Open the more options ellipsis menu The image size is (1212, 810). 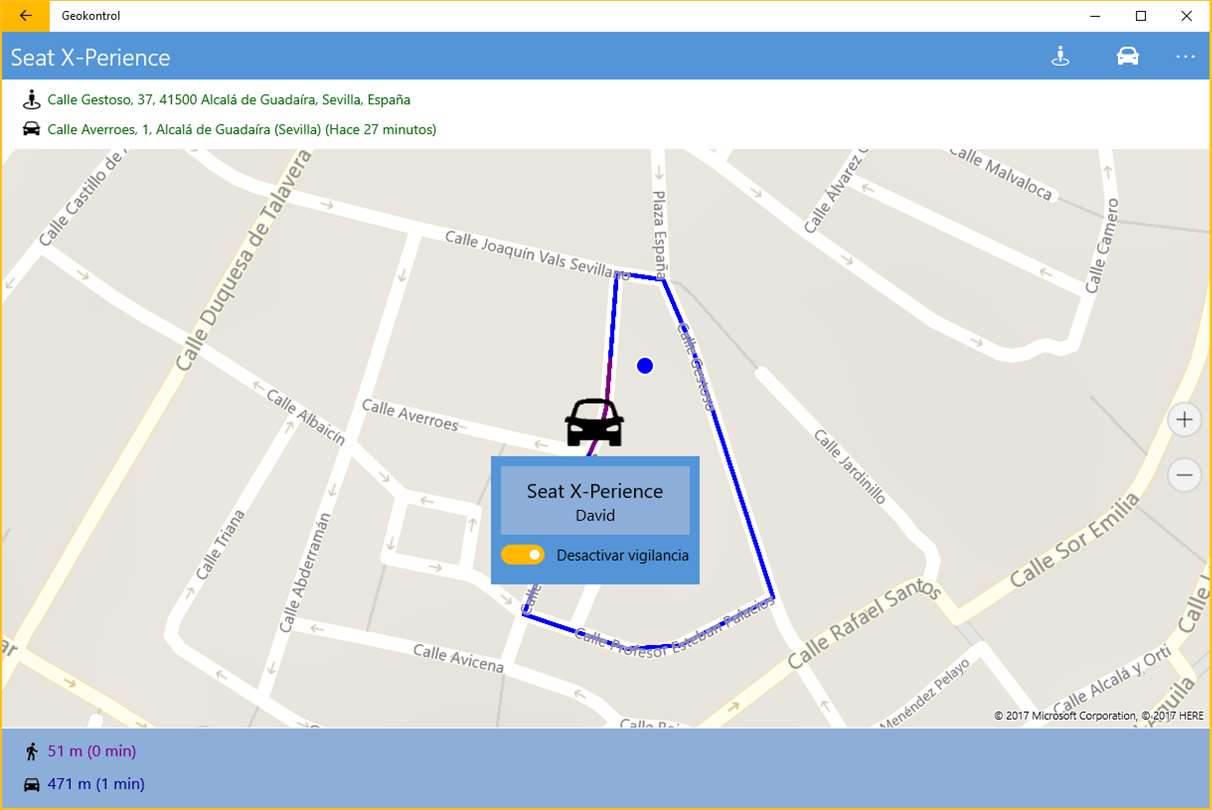click(1185, 57)
